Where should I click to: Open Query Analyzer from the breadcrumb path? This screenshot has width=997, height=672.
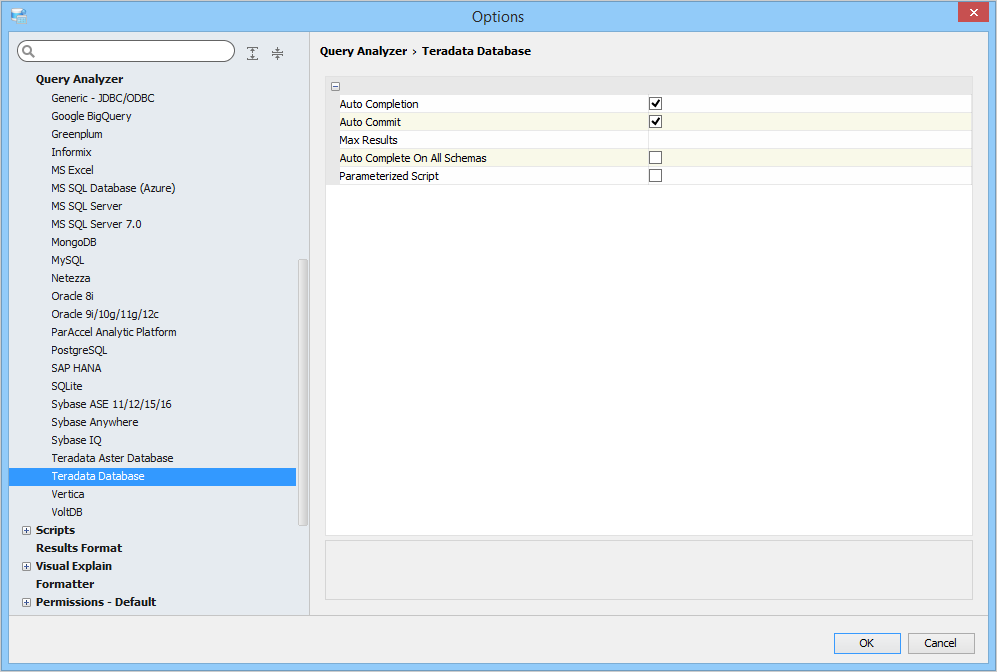coord(362,51)
